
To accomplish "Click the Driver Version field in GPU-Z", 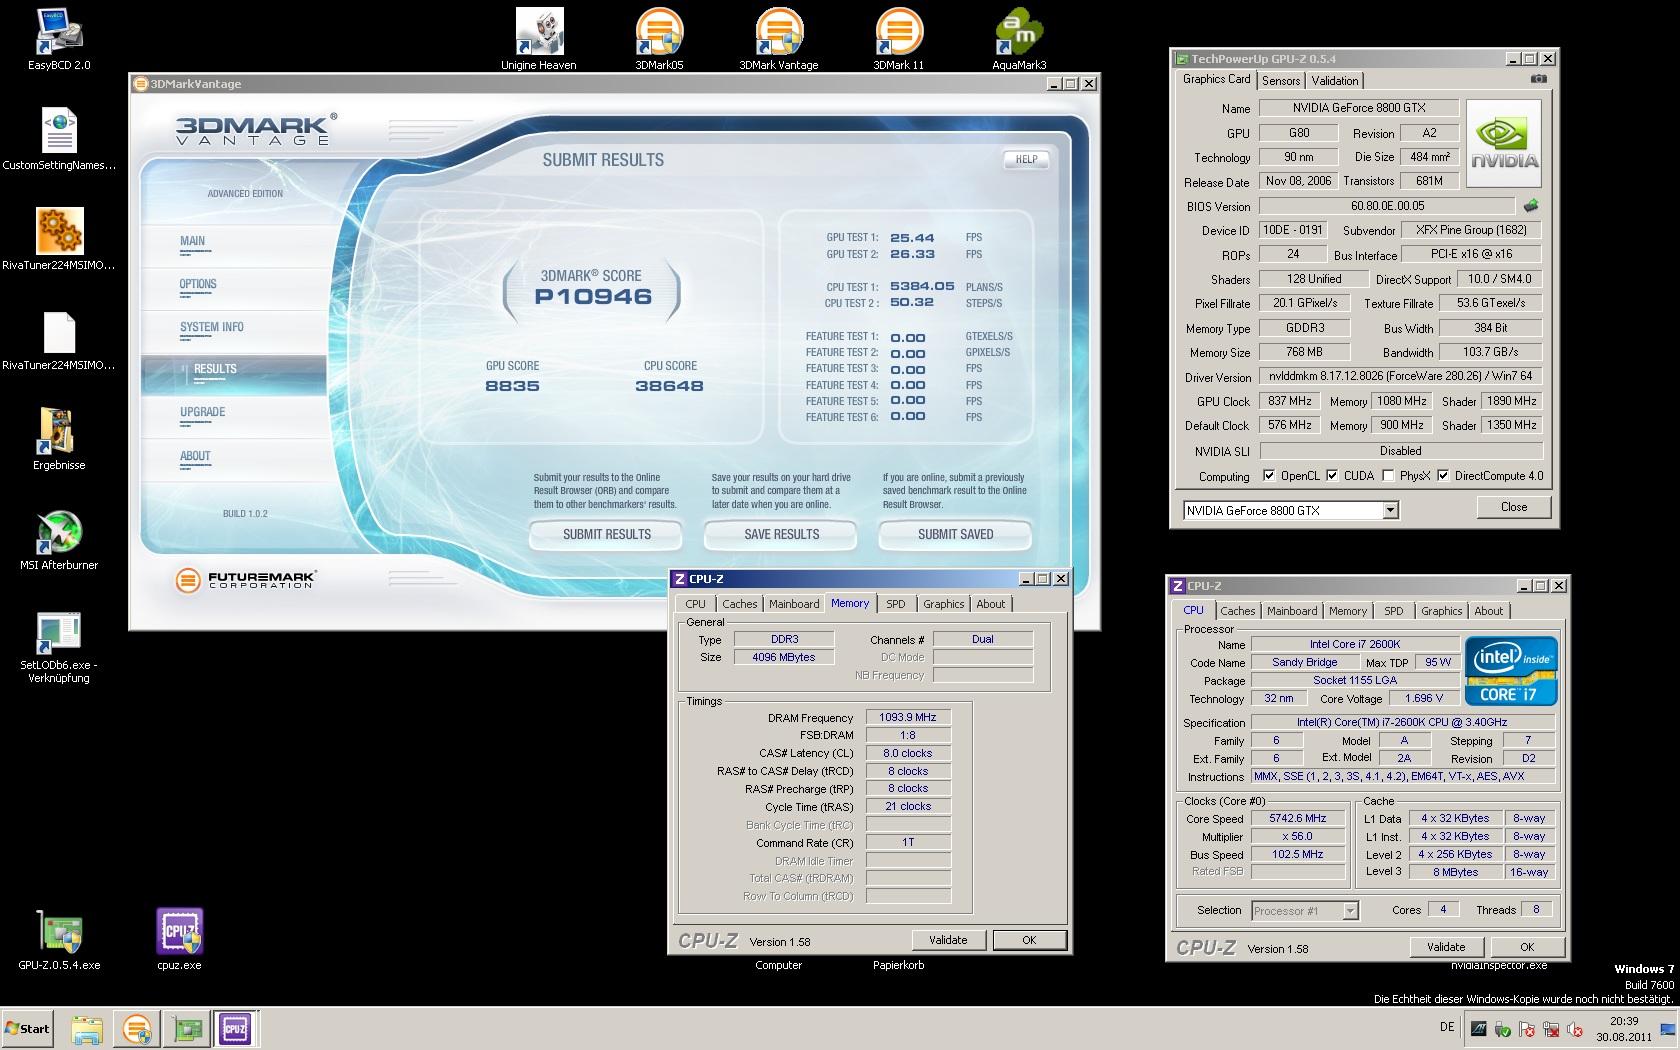I will tap(1401, 376).
